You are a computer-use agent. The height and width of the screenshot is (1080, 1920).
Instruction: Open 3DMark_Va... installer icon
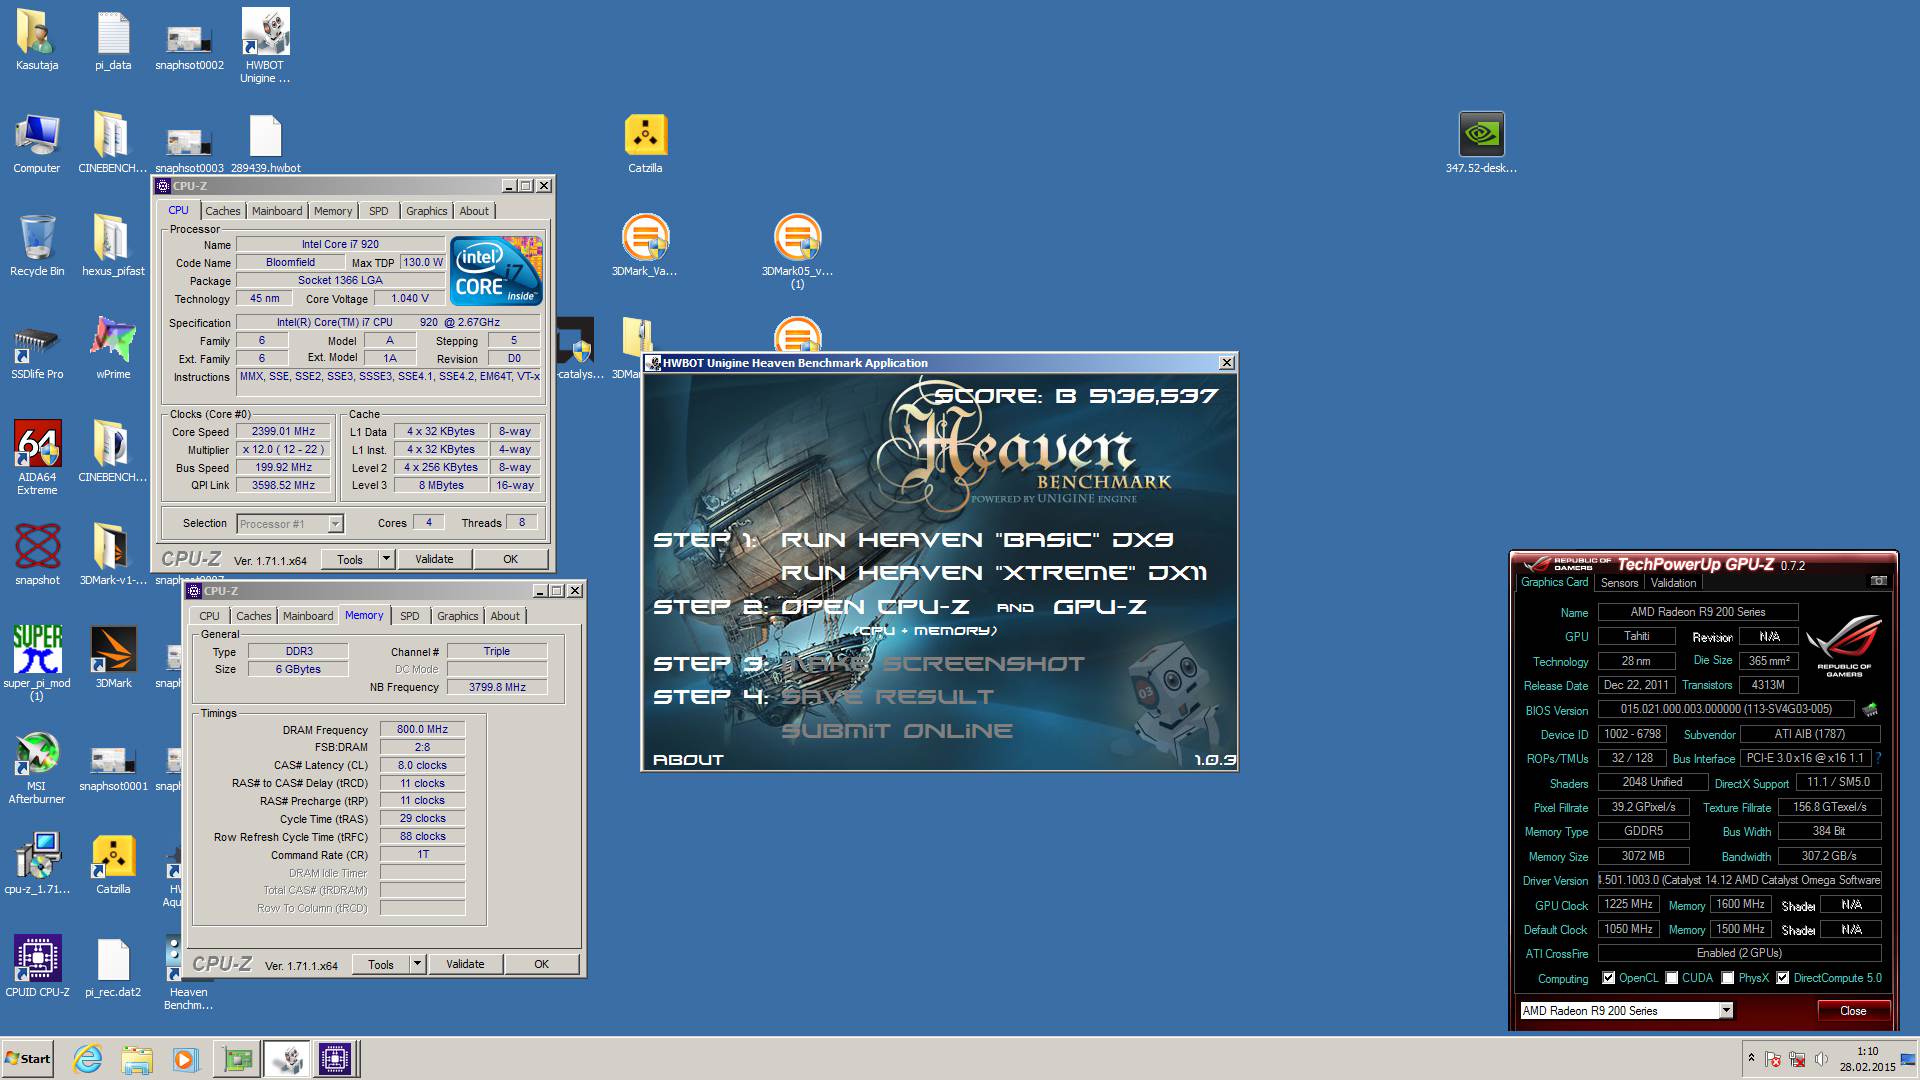click(x=645, y=246)
